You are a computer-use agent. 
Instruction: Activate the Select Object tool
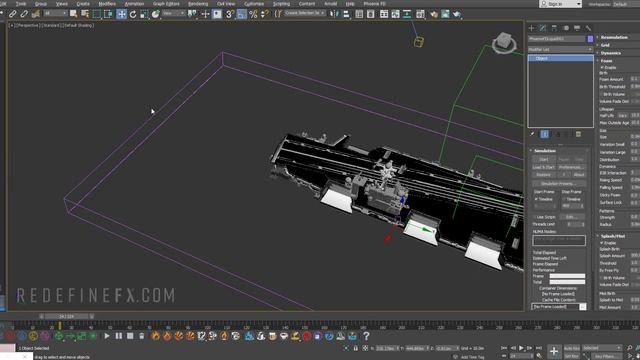pos(73,14)
